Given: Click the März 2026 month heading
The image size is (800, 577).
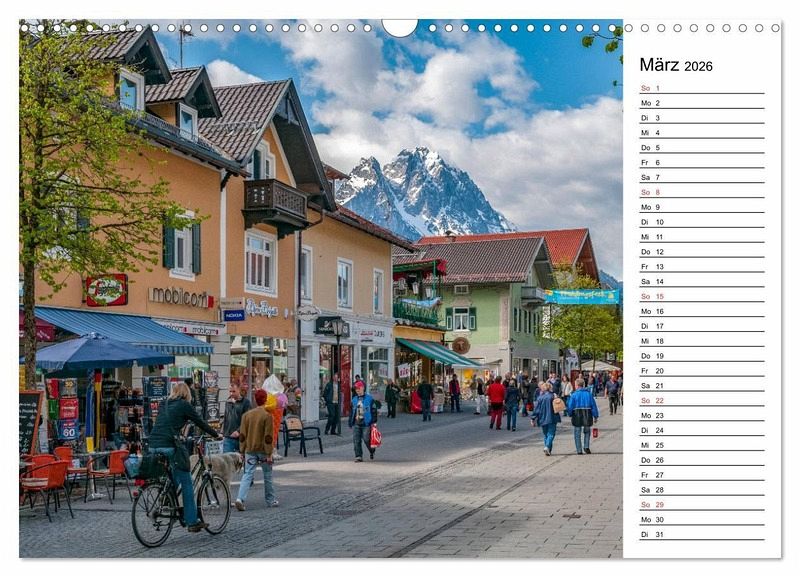Looking at the screenshot, I should click(676, 65).
